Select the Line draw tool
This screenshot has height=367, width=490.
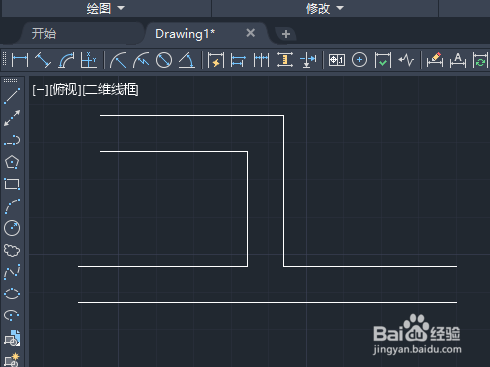(12, 96)
